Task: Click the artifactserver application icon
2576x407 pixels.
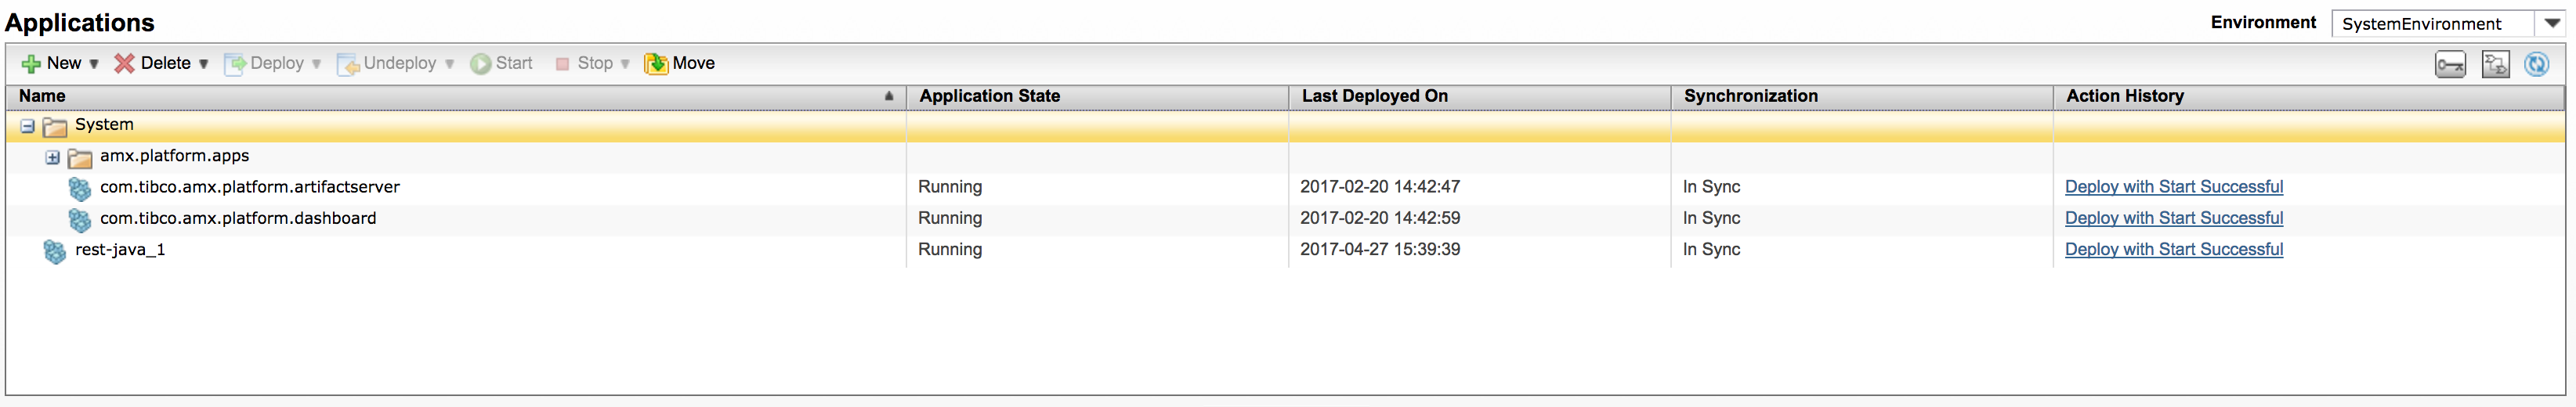Action: click(80, 189)
